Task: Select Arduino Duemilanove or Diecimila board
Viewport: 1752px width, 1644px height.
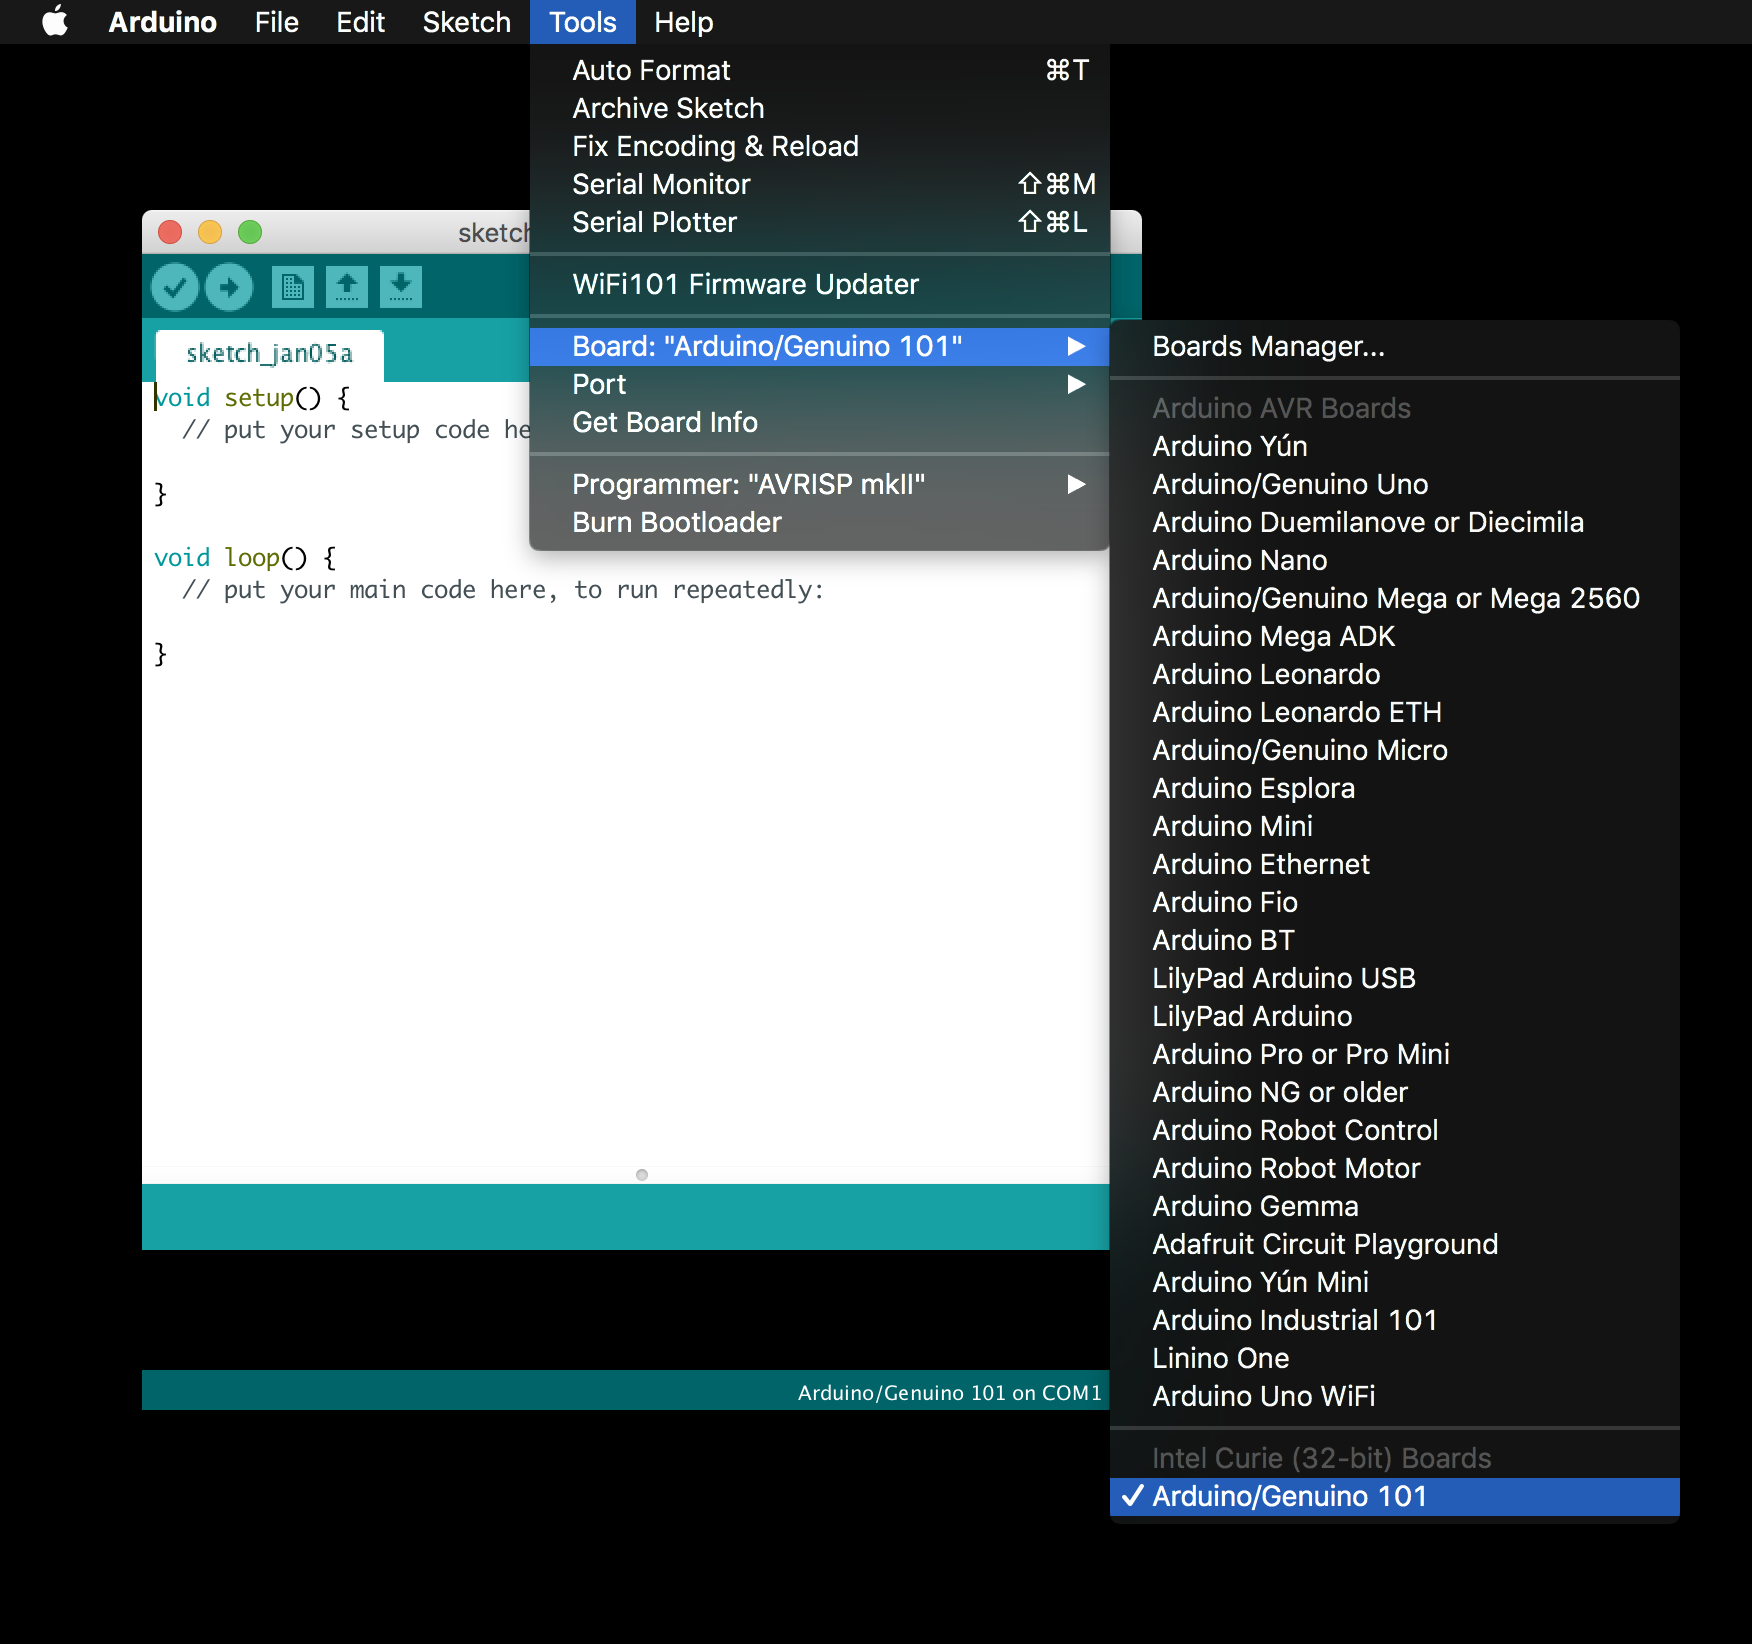Action: click(1395, 523)
